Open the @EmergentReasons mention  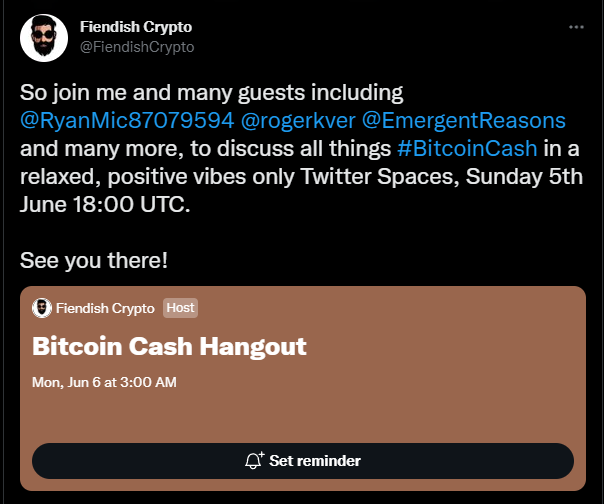click(464, 121)
